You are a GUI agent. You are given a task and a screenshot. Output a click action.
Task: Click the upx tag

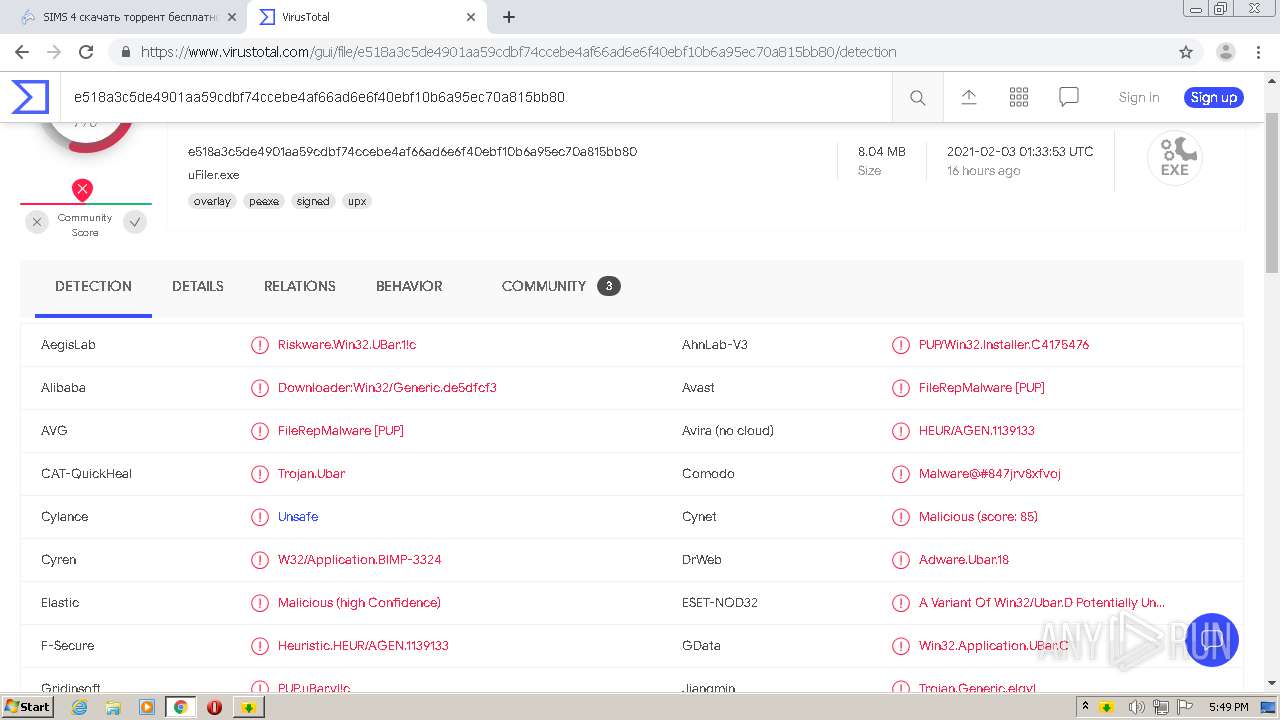(x=357, y=201)
